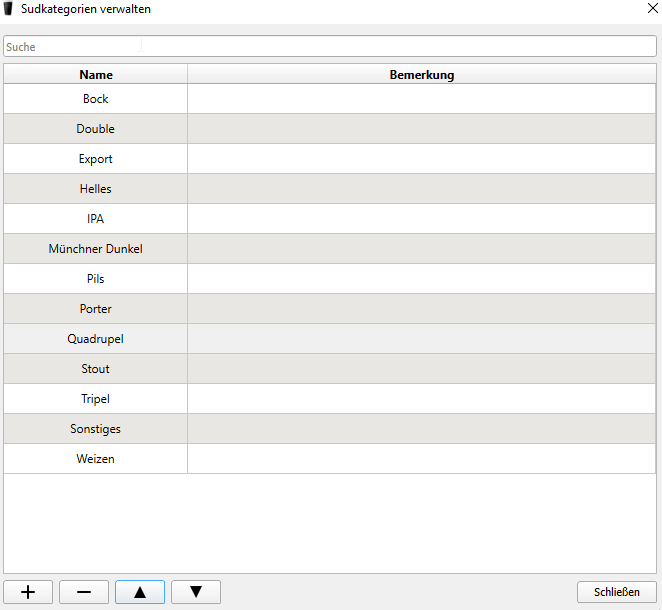Move selected category down with arrow
The height and width of the screenshot is (610, 662).
196,592
